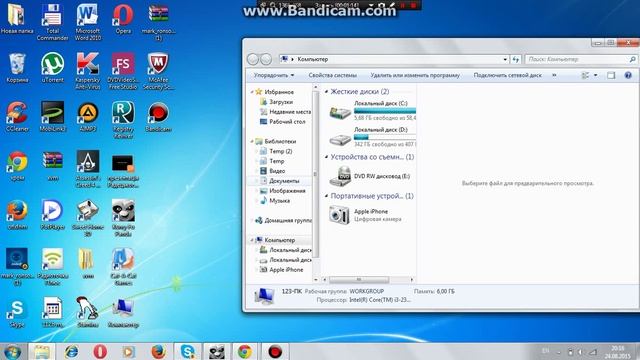Open the change view dropdown arrow

[x=596, y=75]
